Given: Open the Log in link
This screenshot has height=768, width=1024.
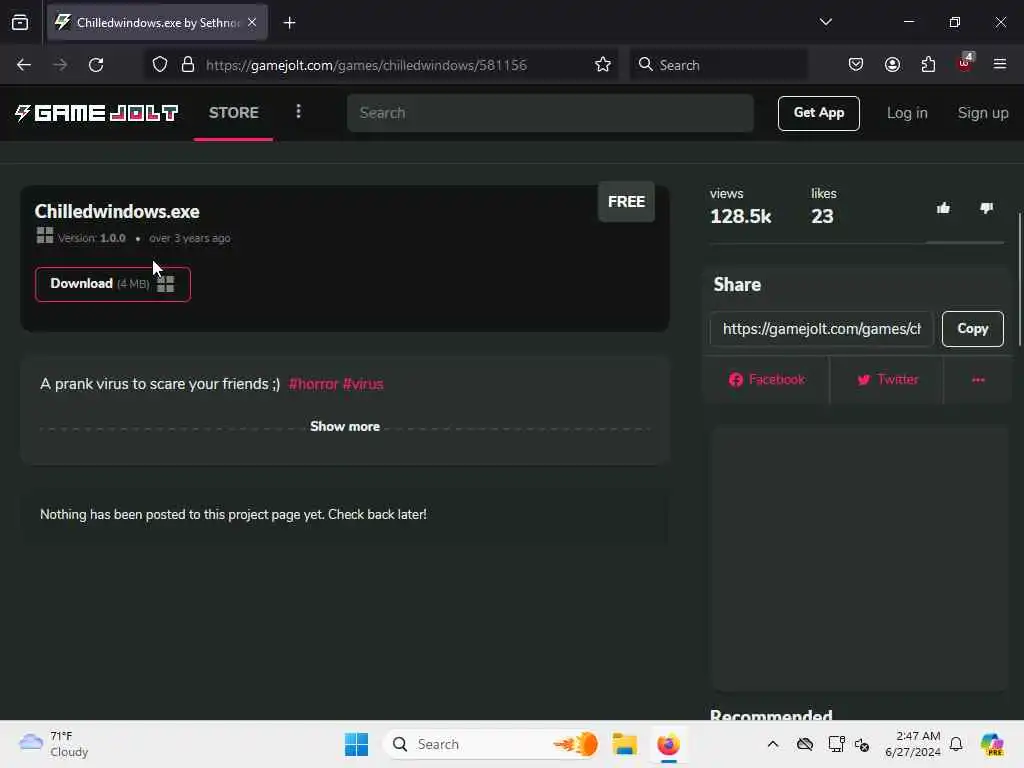Looking at the screenshot, I should [906, 113].
